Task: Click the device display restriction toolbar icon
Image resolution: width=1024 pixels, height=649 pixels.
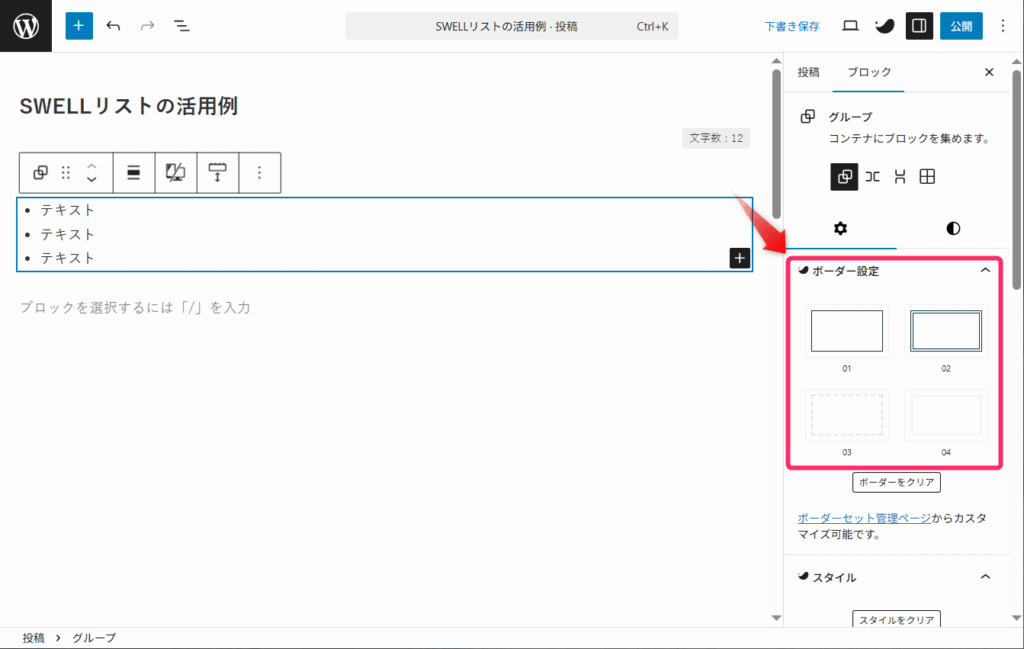Action: pos(175,172)
